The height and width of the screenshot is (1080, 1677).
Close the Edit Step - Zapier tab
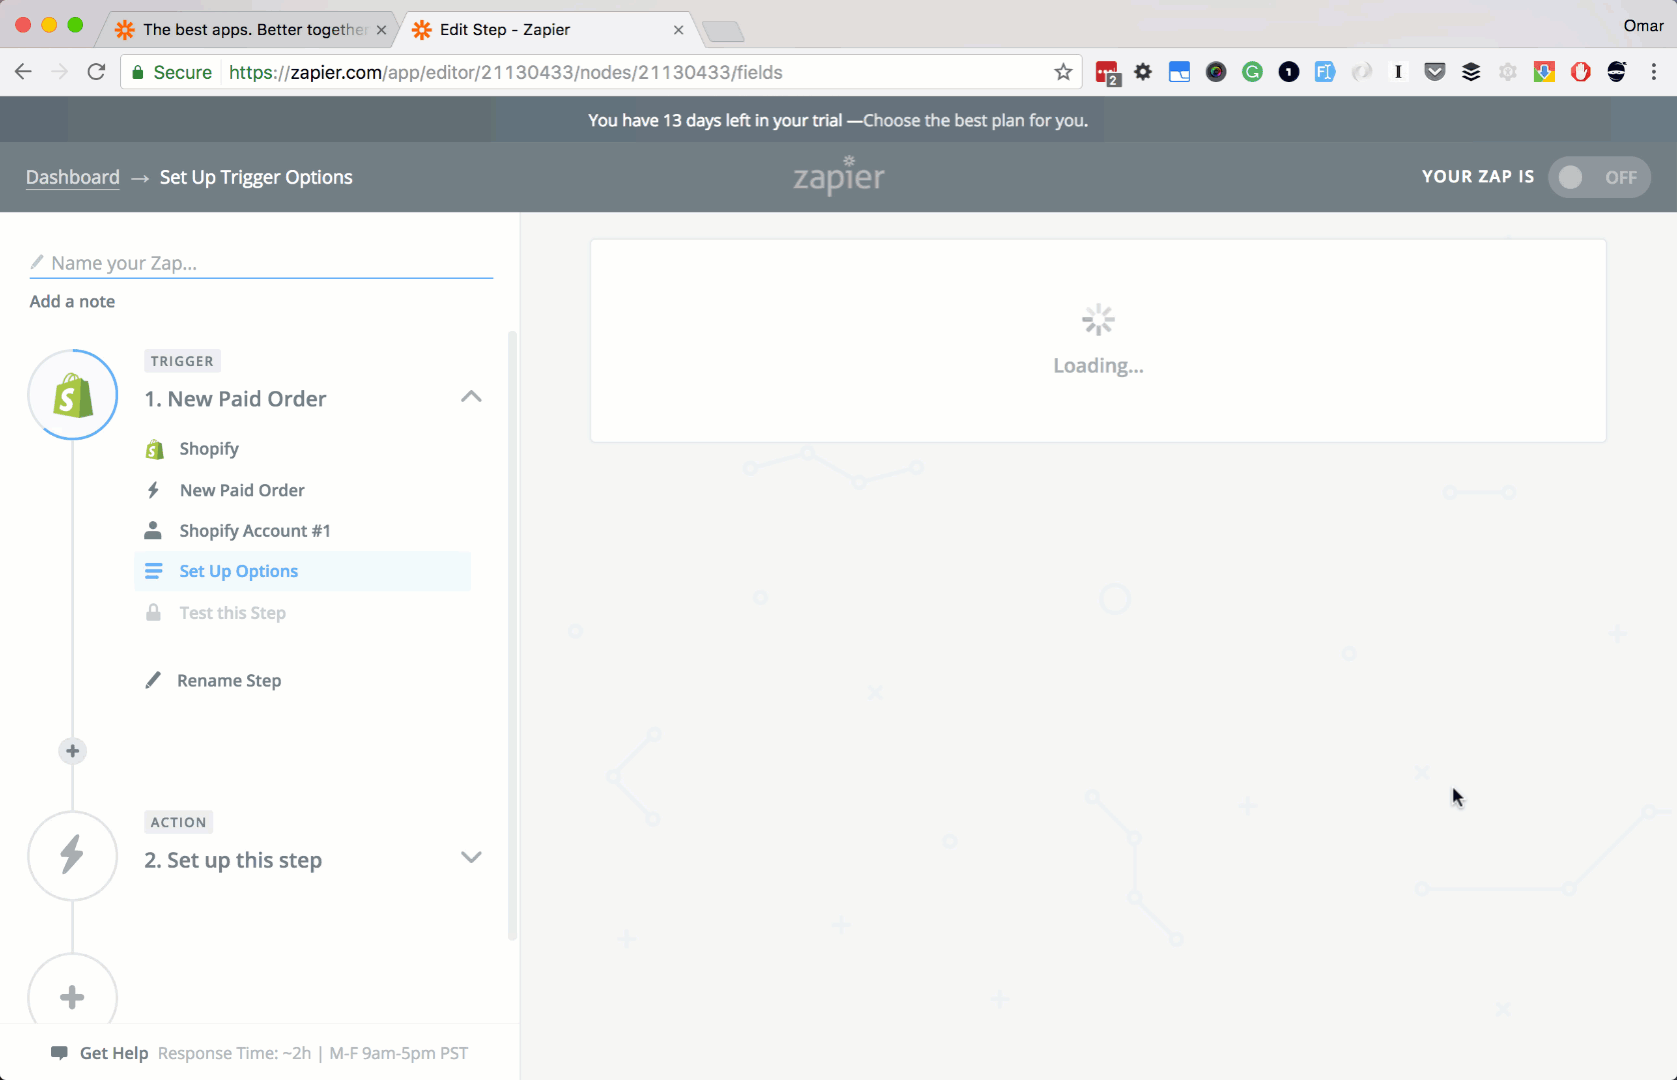pyautogui.click(x=678, y=30)
